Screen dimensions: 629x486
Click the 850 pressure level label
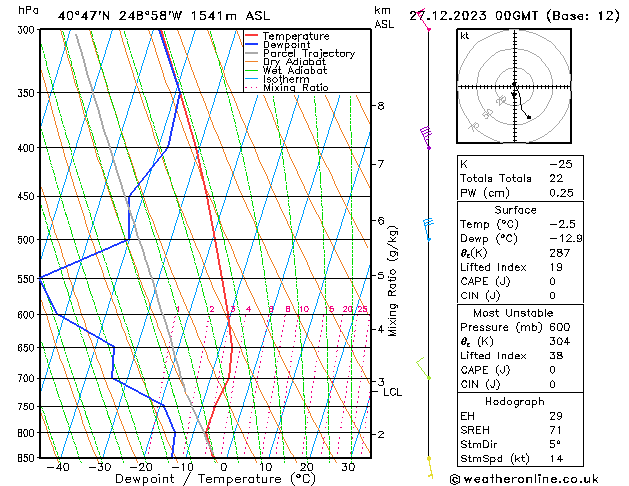click(28, 458)
